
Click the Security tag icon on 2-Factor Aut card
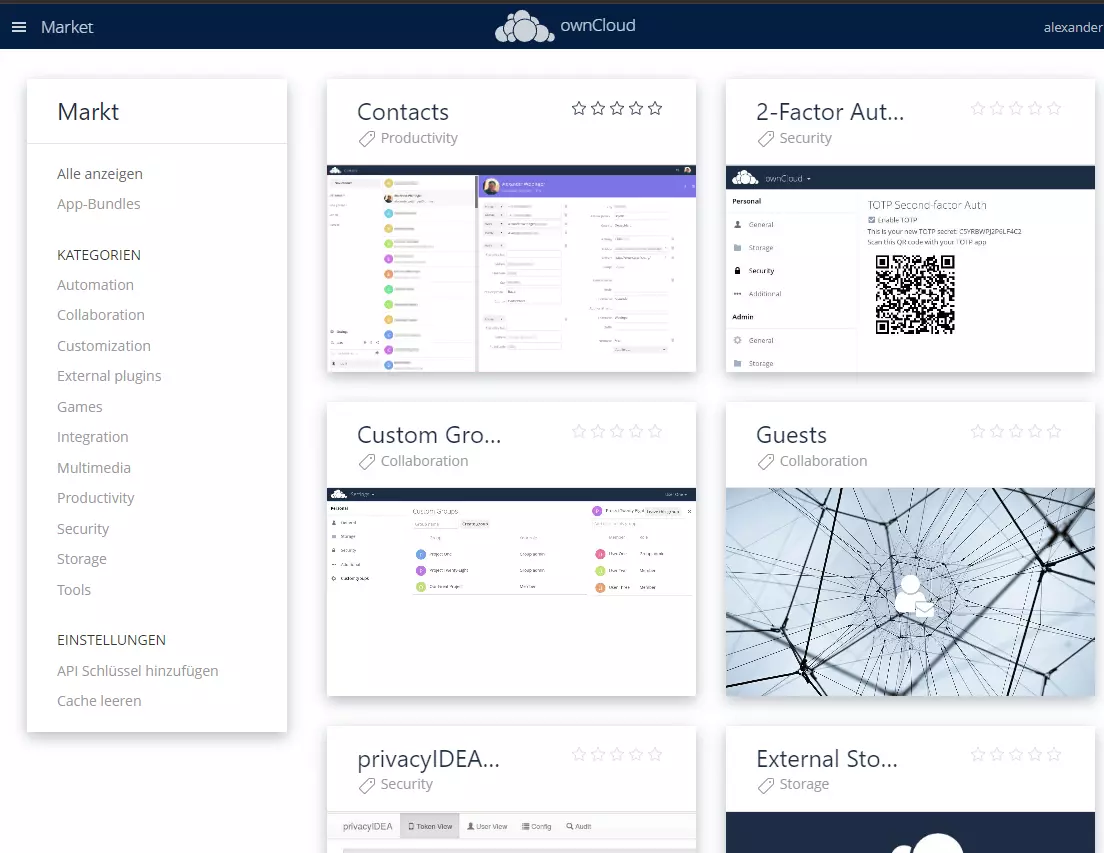coord(765,139)
